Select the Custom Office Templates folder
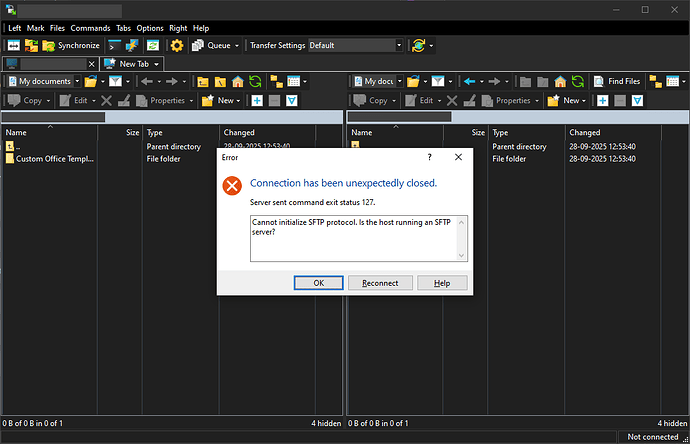Screen dimensions: 690x444 (x=55, y=158)
